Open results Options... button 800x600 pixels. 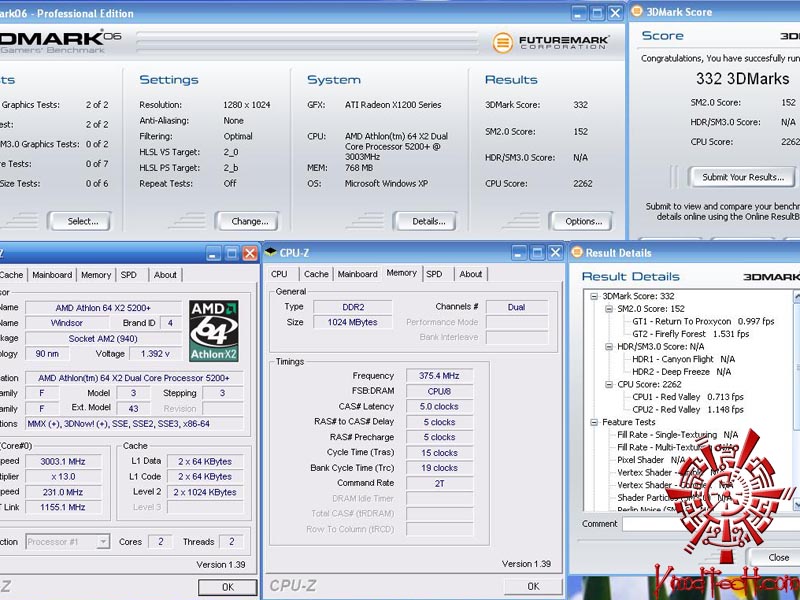click(x=581, y=221)
